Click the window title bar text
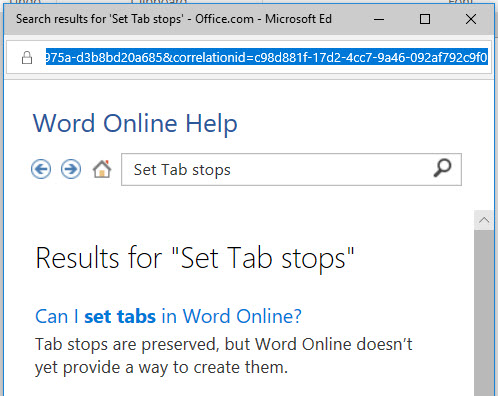498x396 pixels. click(174, 19)
